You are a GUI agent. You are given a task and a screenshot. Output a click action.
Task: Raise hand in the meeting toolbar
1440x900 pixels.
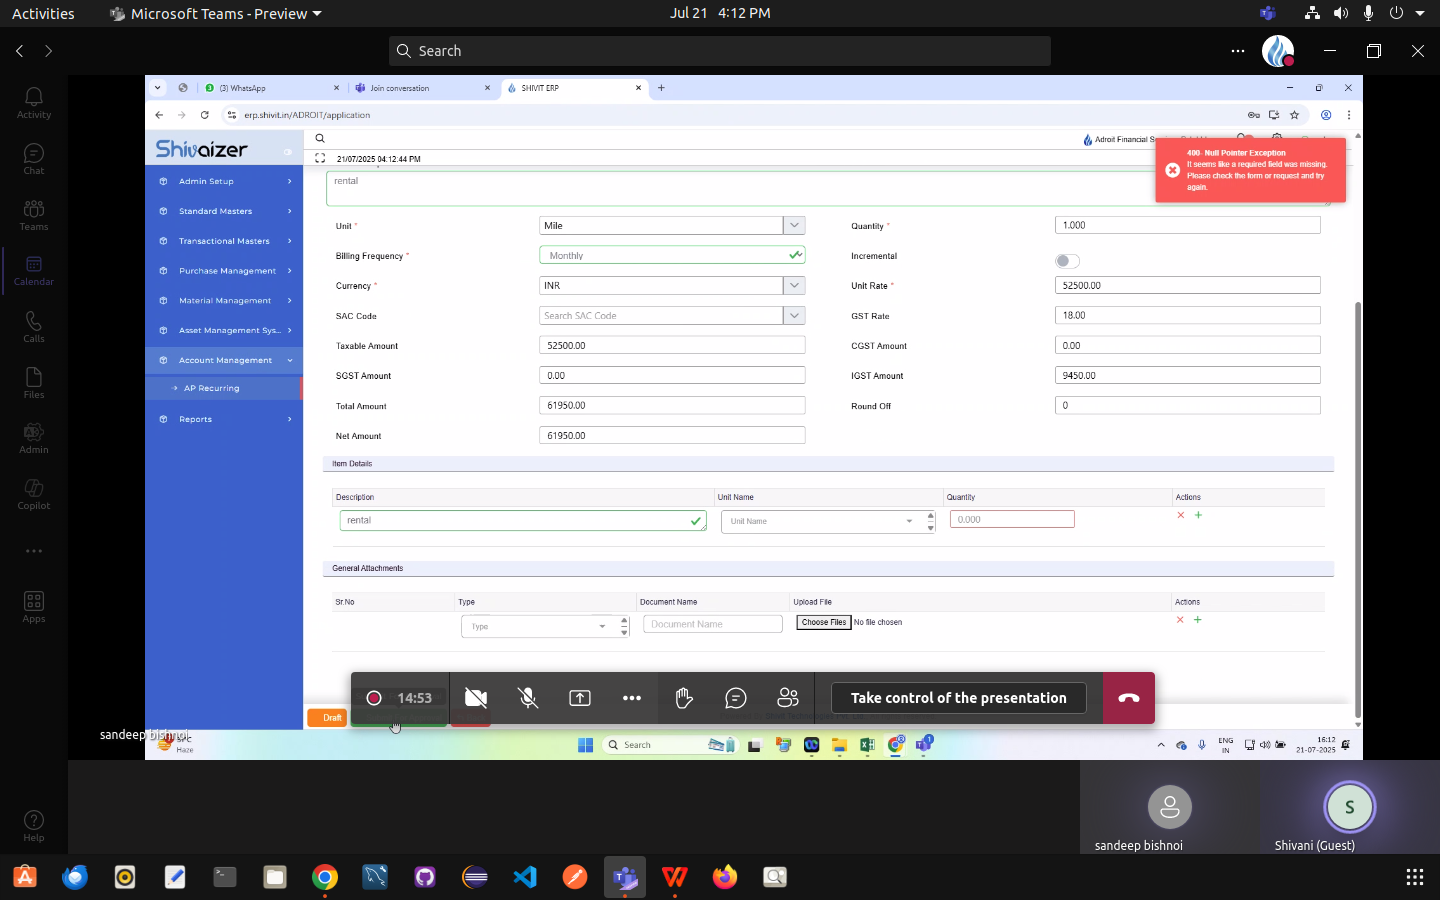coord(684,698)
